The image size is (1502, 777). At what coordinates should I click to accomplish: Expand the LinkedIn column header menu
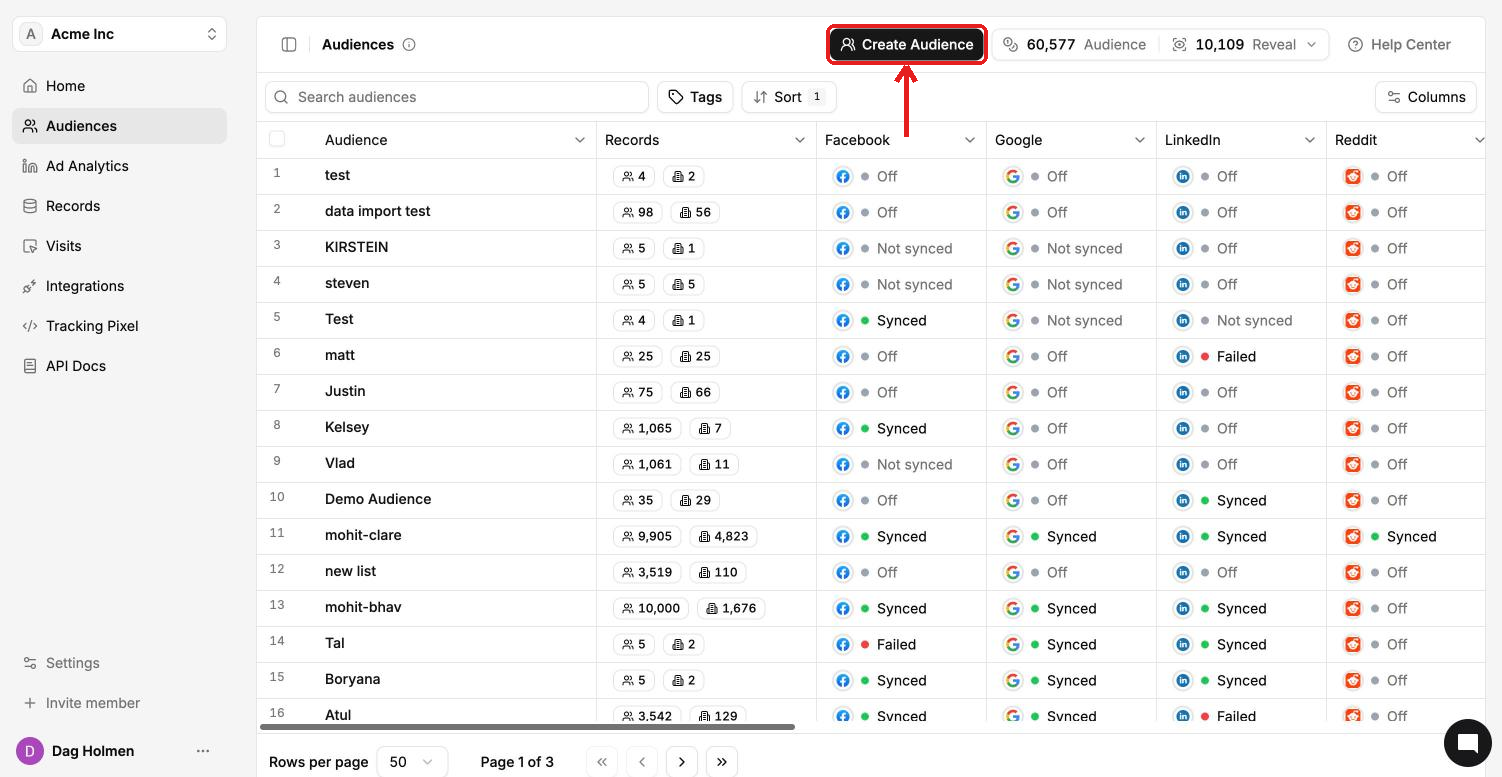coord(1310,140)
